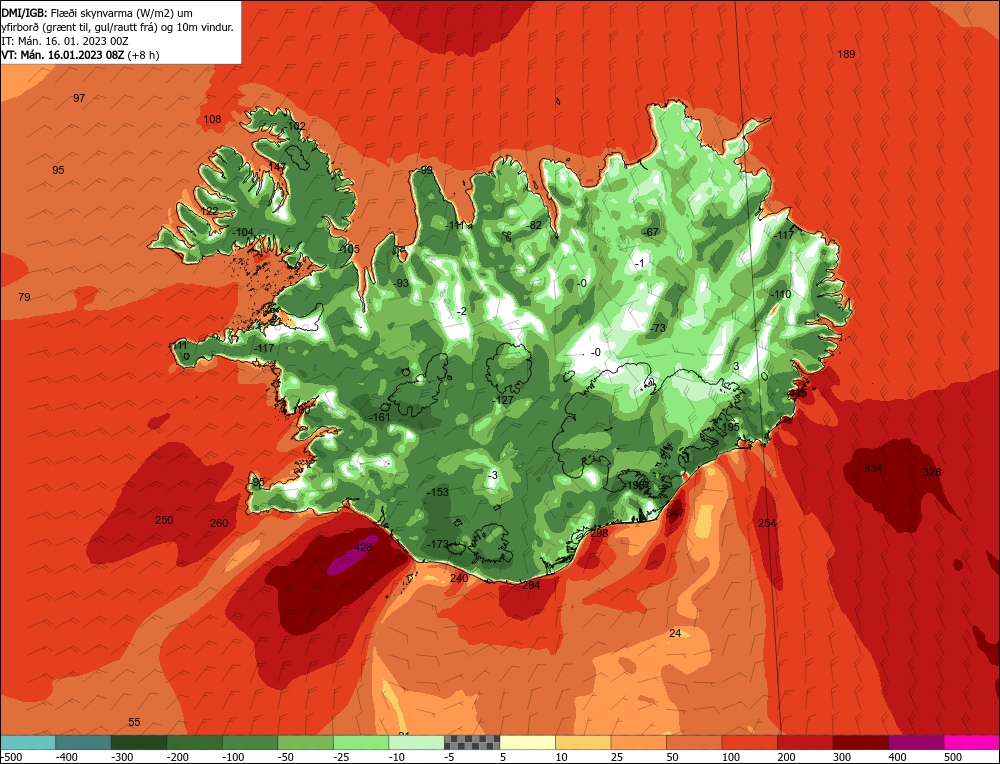This screenshot has height=764, width=1000.
Task: Select the -127 value in central Iceland
Action: coord(503,400)
